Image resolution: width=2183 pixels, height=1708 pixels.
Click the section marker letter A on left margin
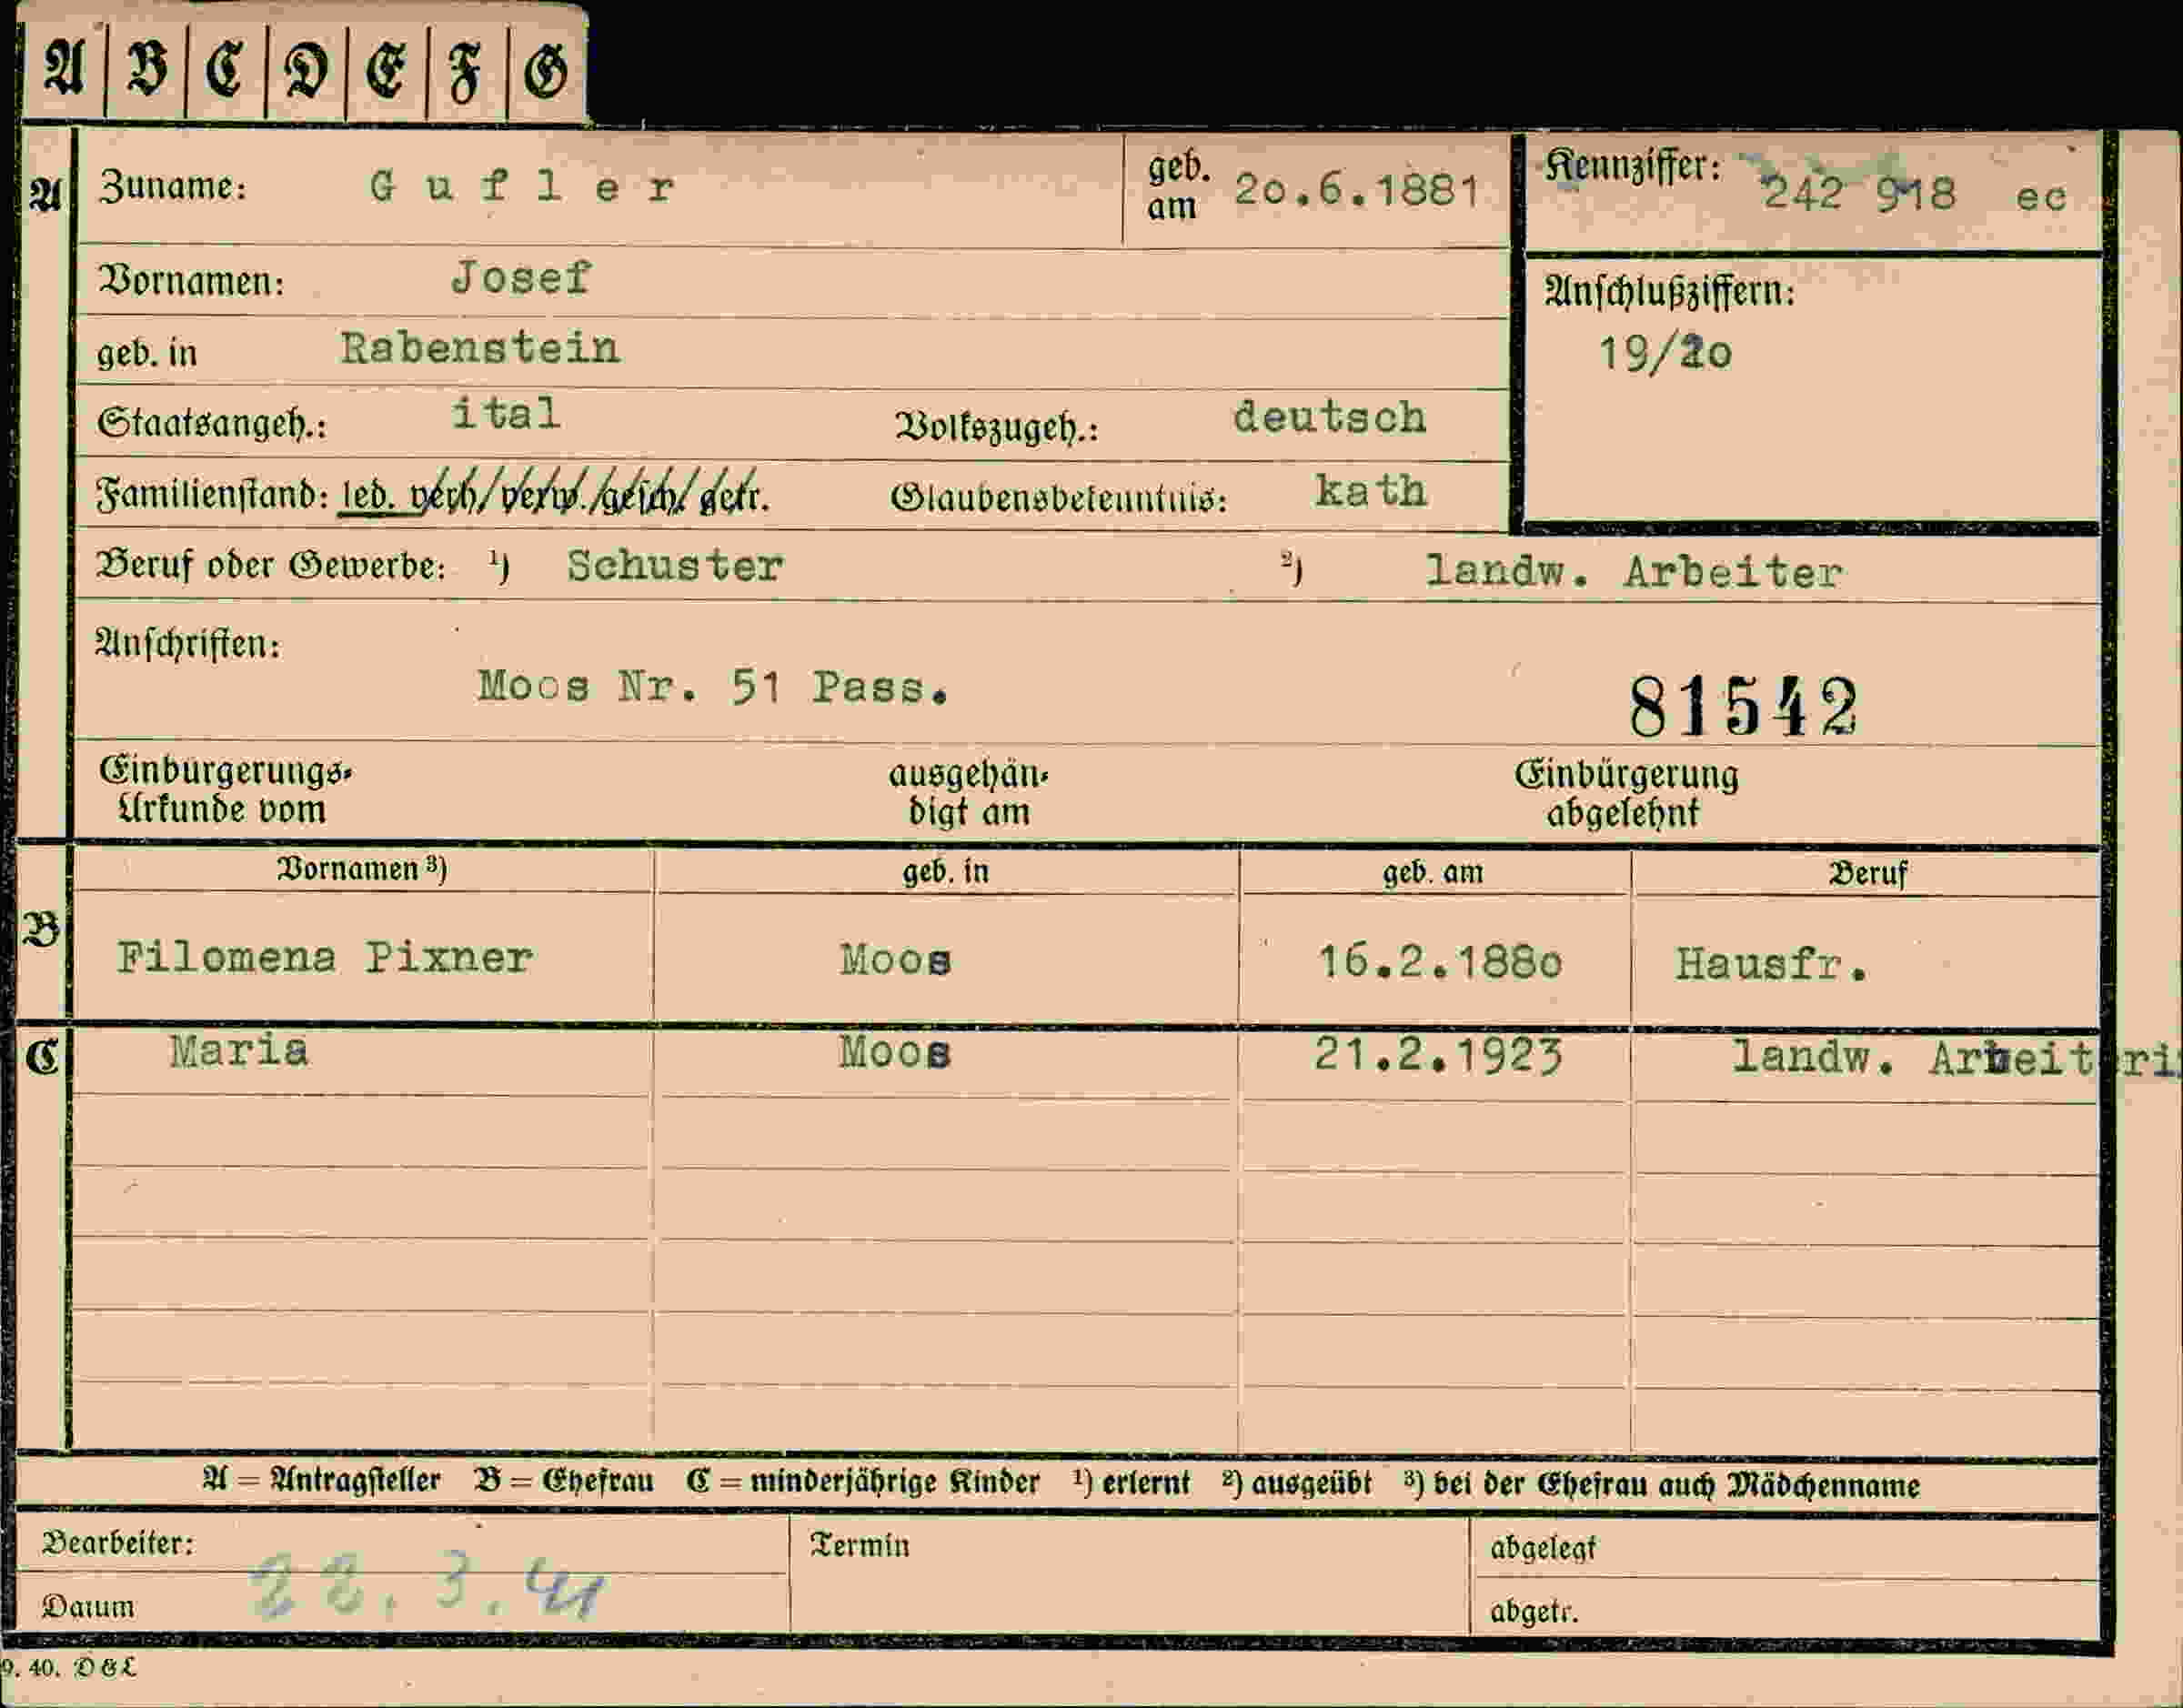point(45,194)
